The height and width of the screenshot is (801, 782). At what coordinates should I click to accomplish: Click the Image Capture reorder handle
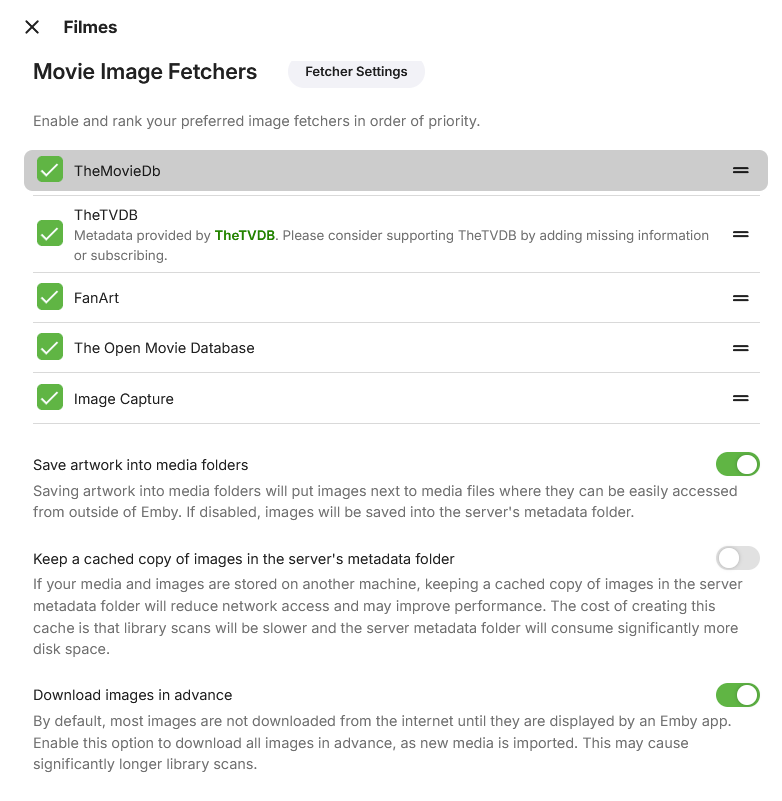point(740,398)
